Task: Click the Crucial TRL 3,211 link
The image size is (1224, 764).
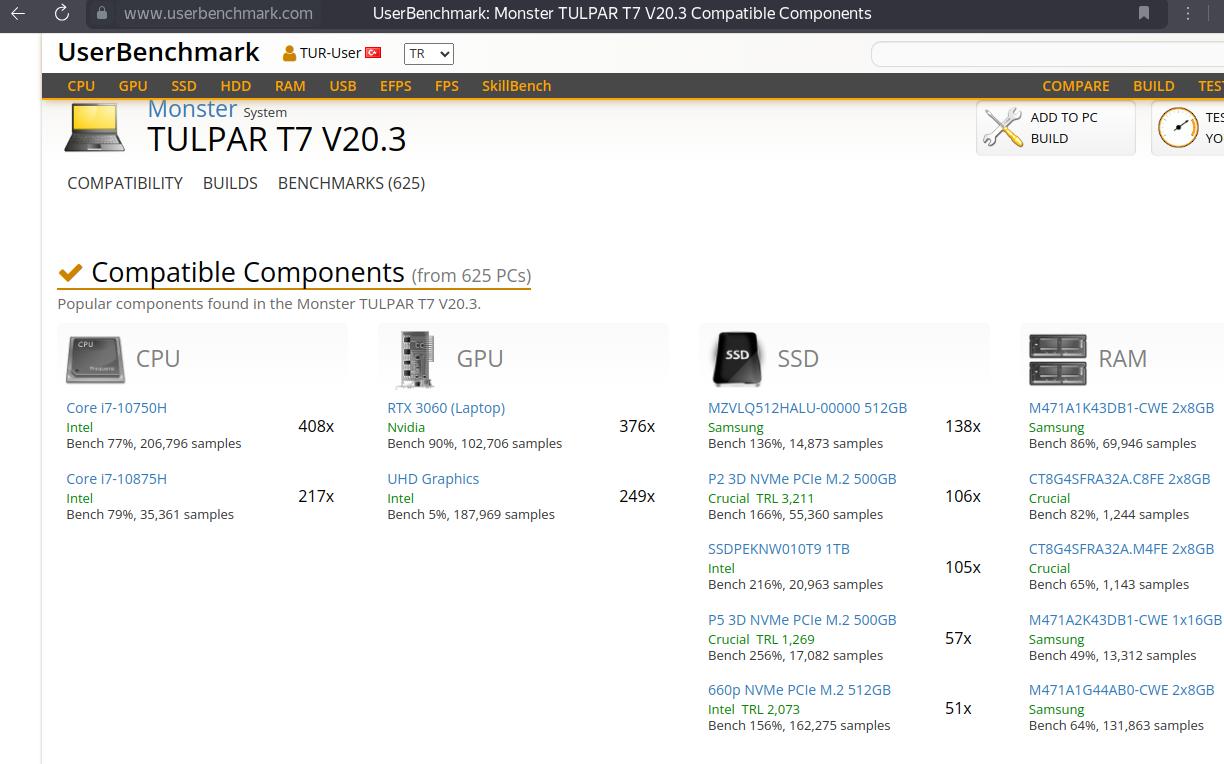Action: tap(761, 498)
